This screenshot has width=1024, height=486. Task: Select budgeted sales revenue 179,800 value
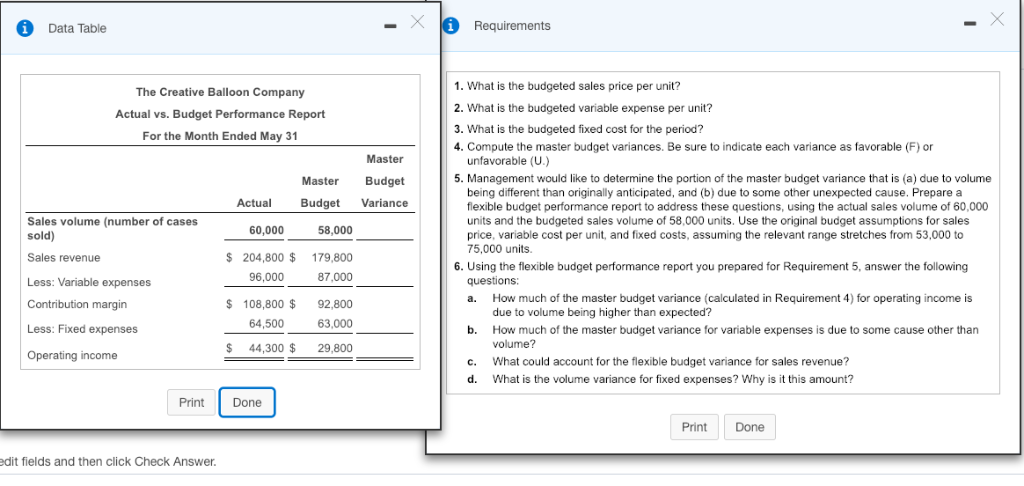click(x=332, y=257)
